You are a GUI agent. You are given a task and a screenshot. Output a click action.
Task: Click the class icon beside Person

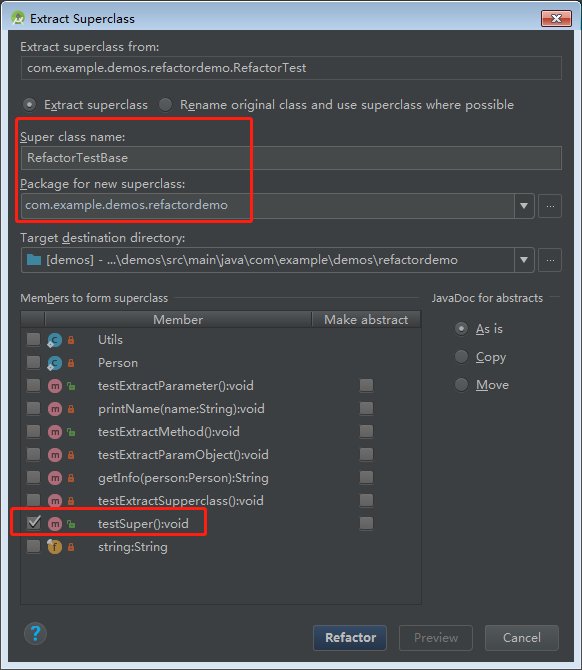click(55, 363)
